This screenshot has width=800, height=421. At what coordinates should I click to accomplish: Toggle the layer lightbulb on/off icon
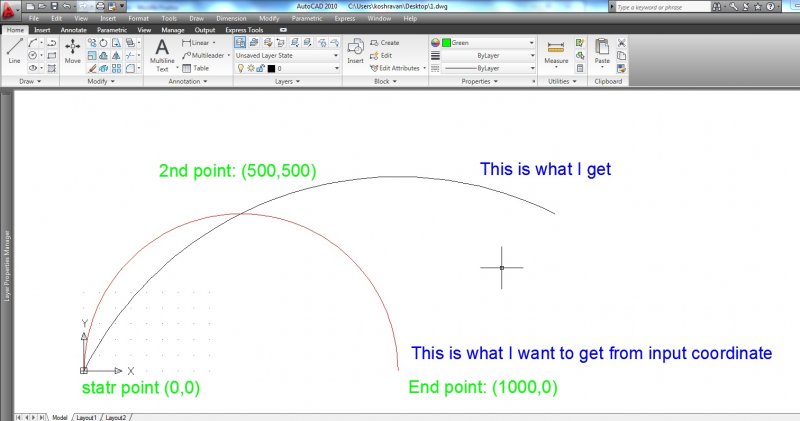tap(240, 68)
